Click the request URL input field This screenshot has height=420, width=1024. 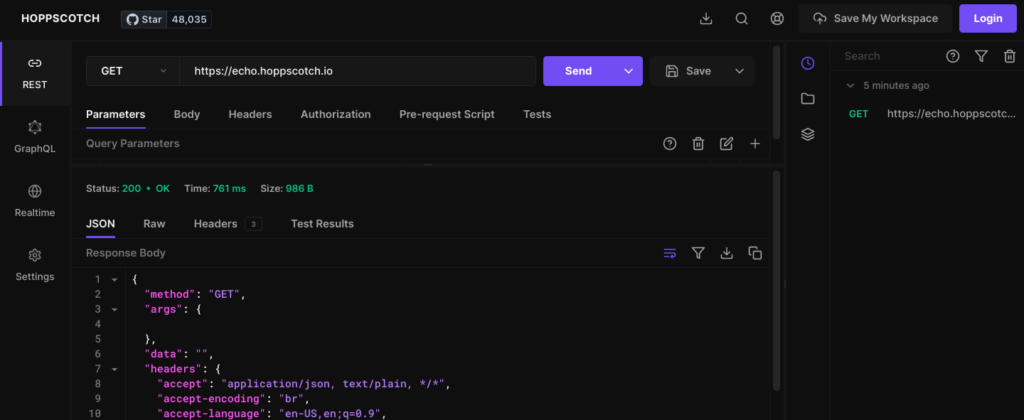coord(357,71)
